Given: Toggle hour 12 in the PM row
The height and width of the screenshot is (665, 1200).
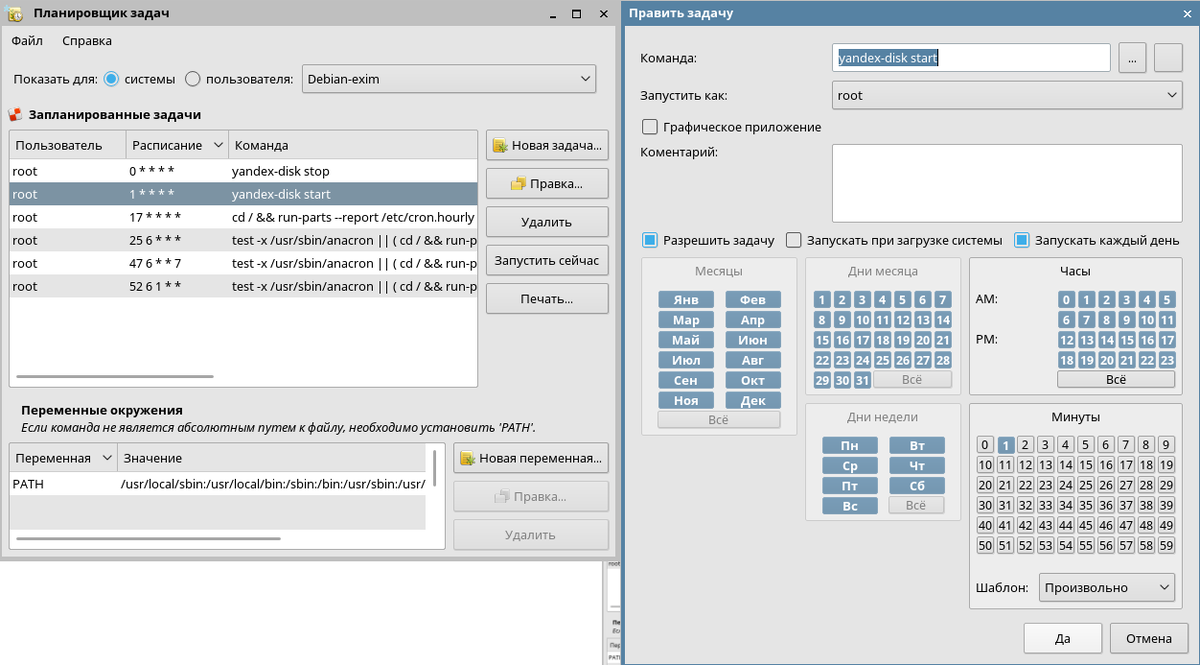Looking at the screenshot, I should [x=1067, y=340].
